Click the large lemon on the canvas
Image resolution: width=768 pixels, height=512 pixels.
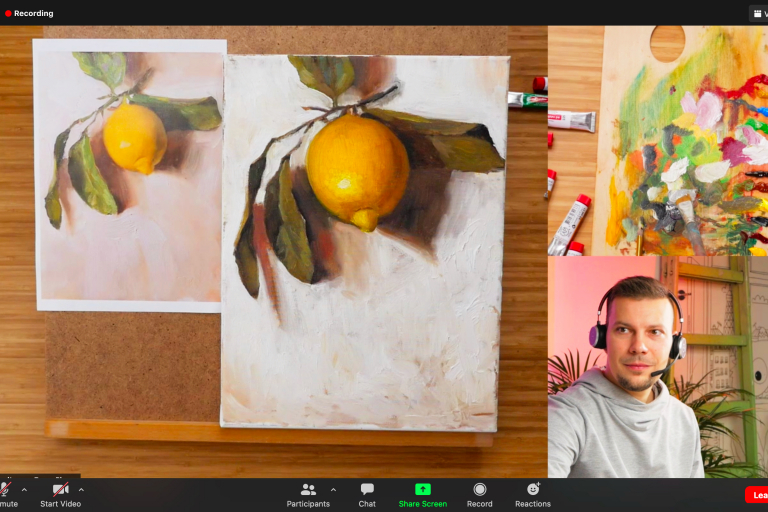(x=357, y=166)
